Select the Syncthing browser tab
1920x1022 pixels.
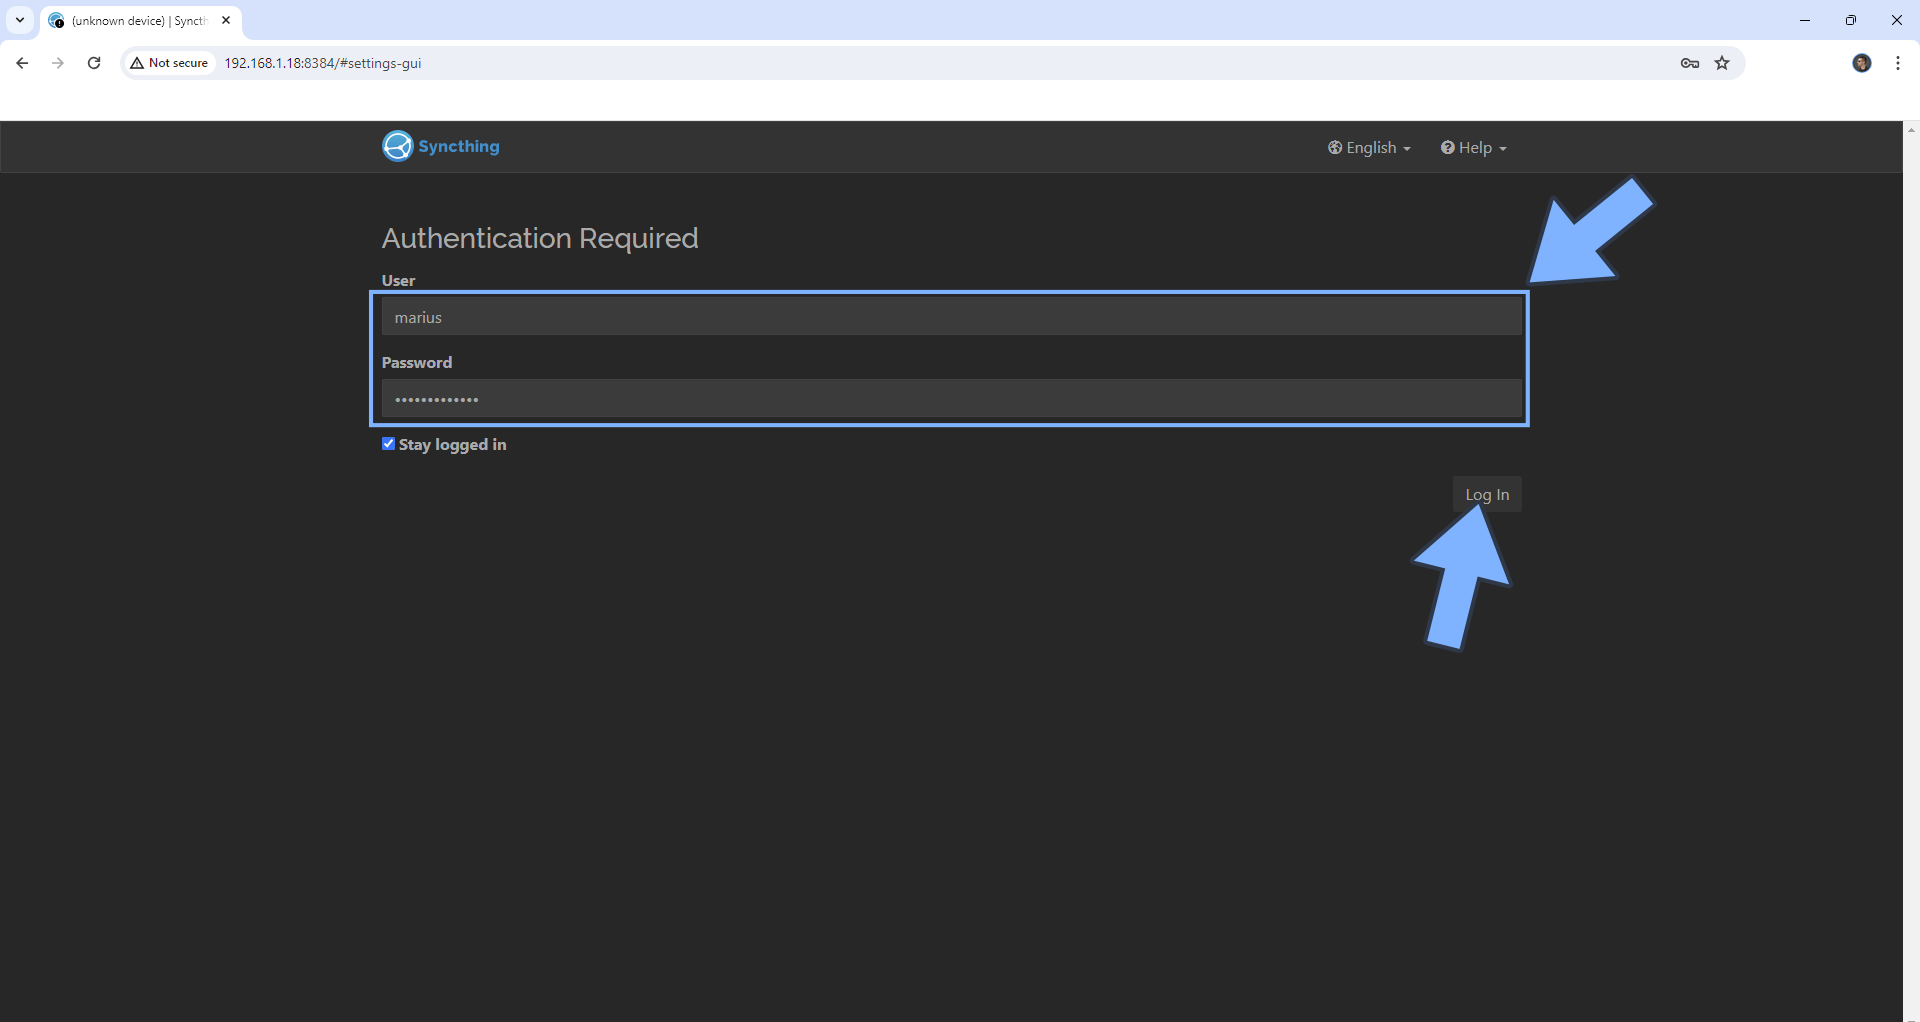[135, 21]
